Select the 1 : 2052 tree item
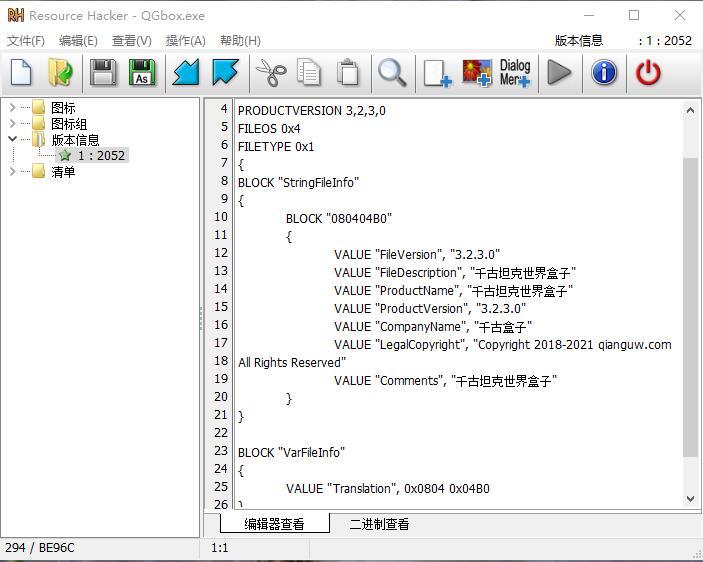The height and width of the screenshot is (562, 703). point(101,156)
